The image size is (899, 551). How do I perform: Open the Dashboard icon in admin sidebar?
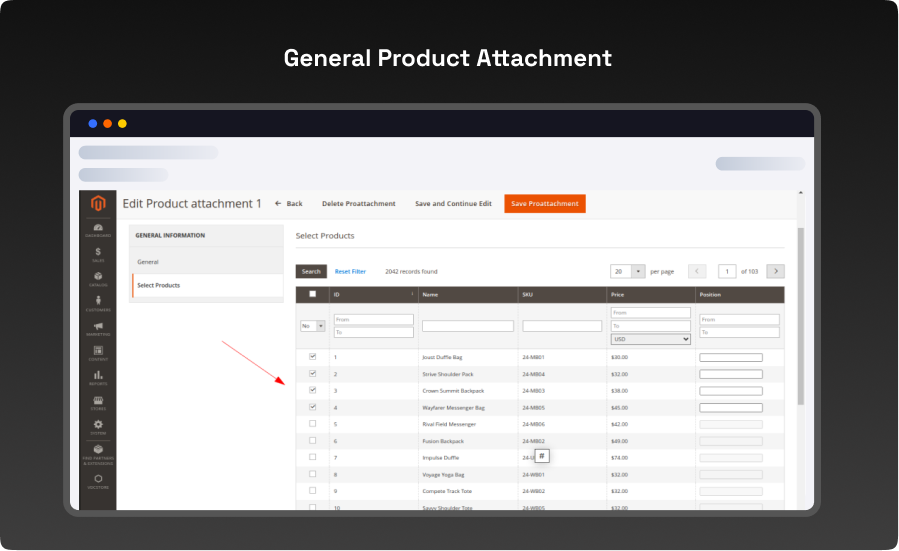(x=98, y=230)
